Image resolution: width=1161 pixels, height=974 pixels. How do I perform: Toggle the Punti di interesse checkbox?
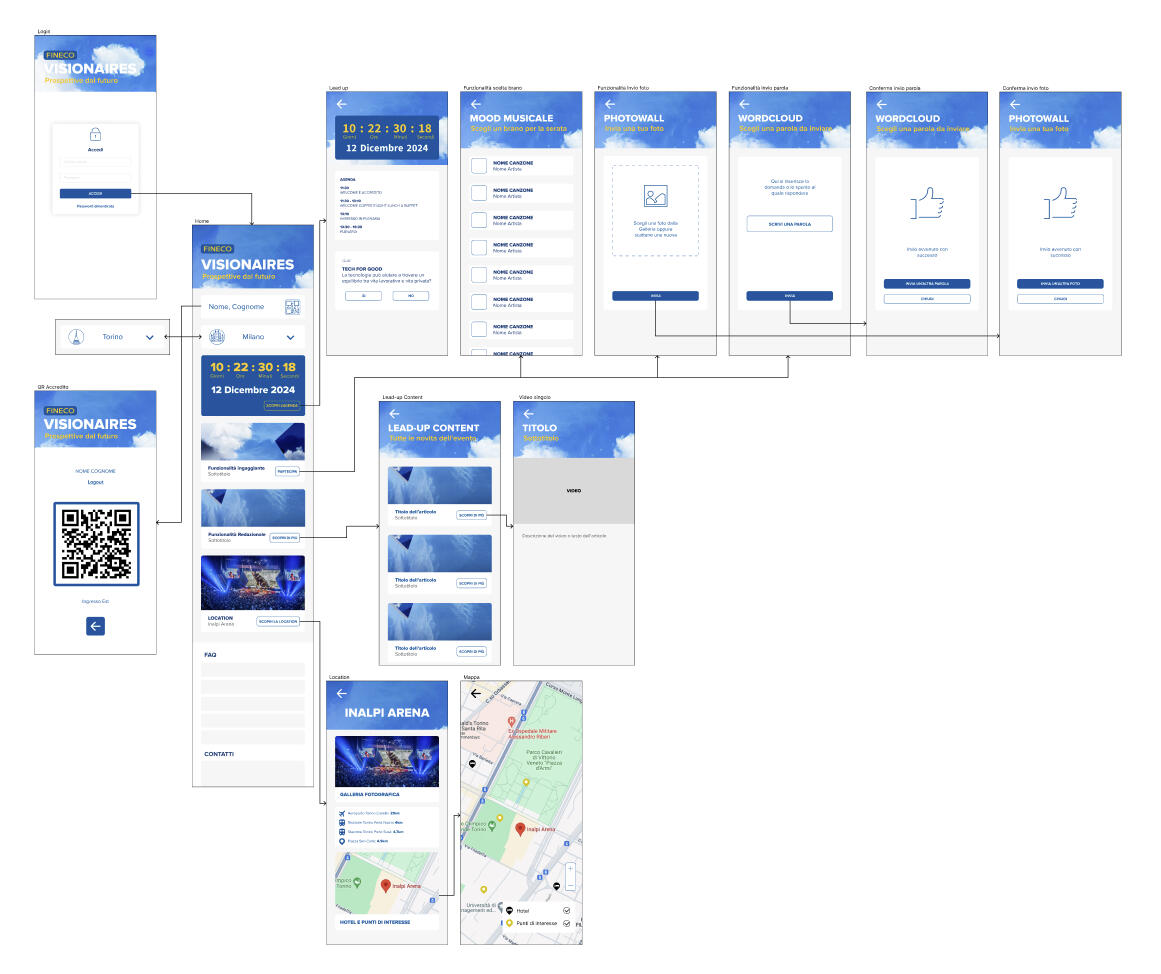click(x=567, y=923)
